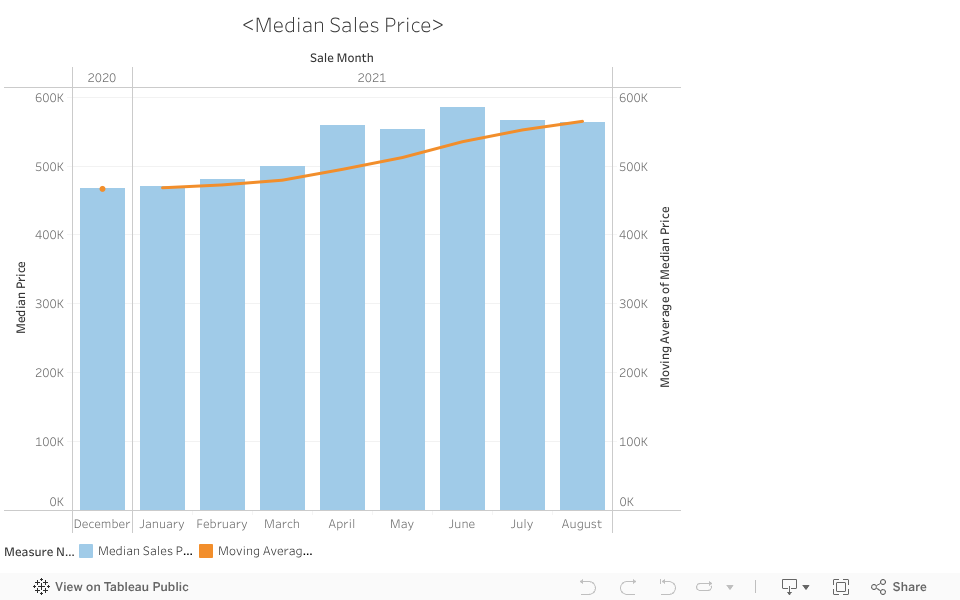The image size is (960, 600).
Task: Click the blue Median Sales Price legend swatch
Action: (86, 551)
